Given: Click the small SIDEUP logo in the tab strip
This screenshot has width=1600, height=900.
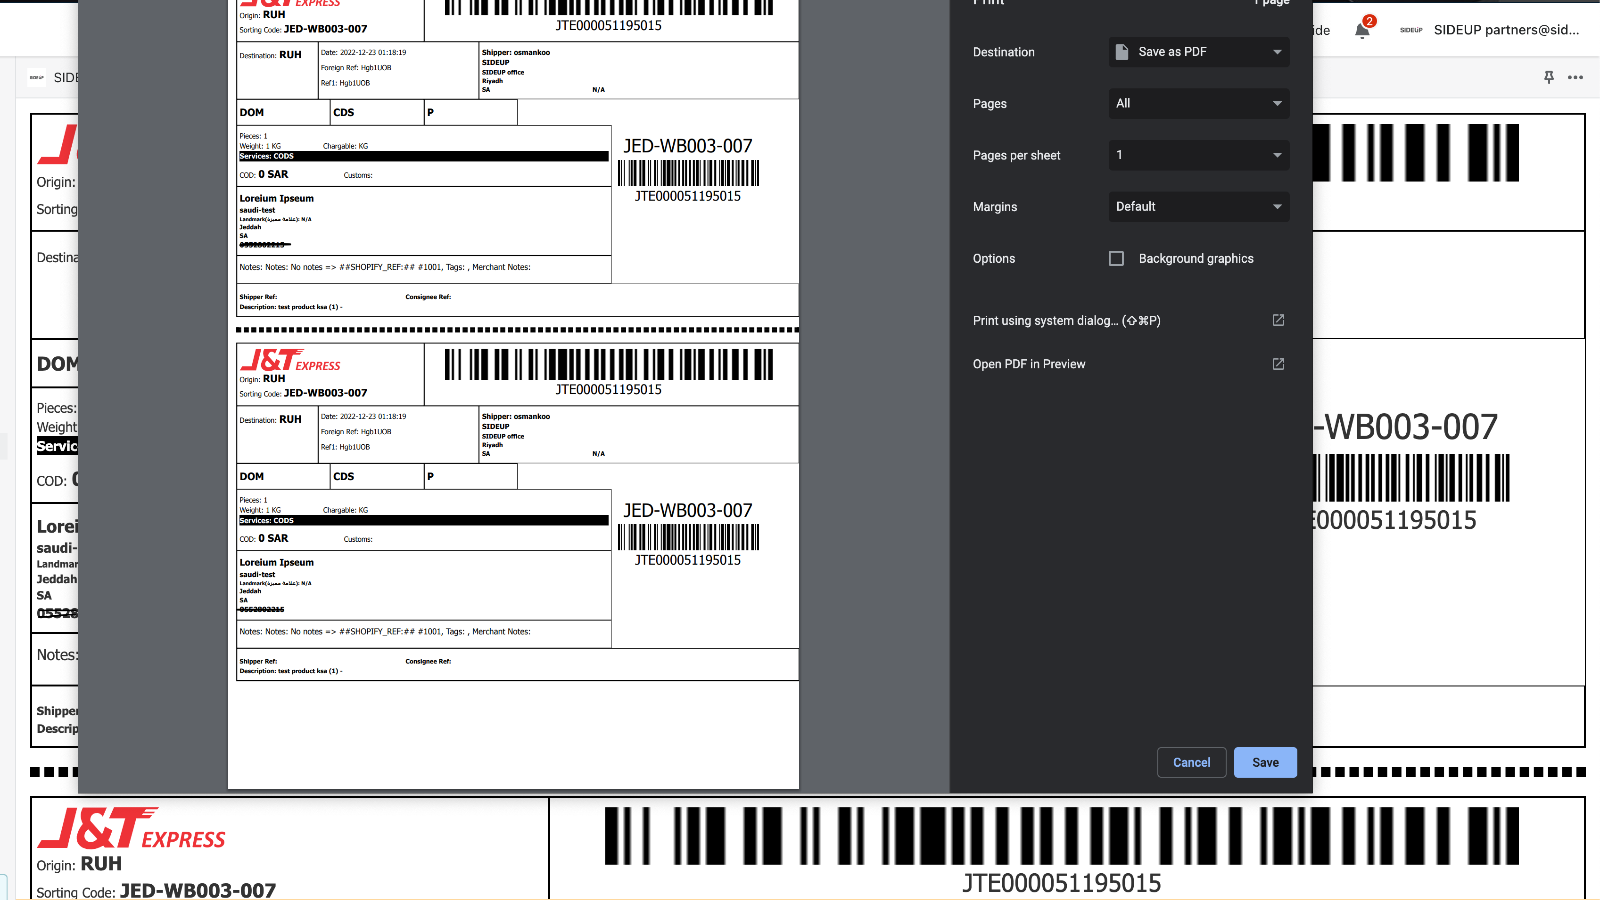Looking at the screenshot, I should pyautogui.click(x=37, y=77).
